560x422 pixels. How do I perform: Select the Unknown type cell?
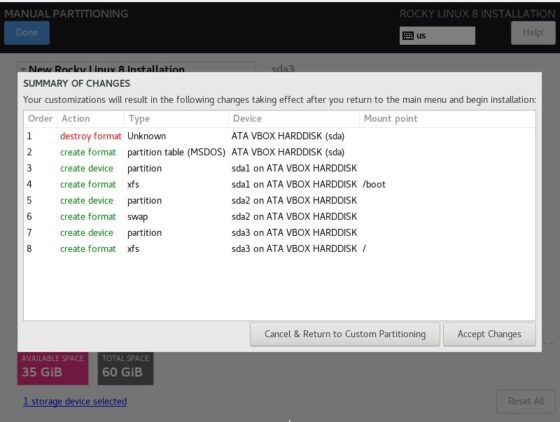pyautogui.click(x=146, y=136)
